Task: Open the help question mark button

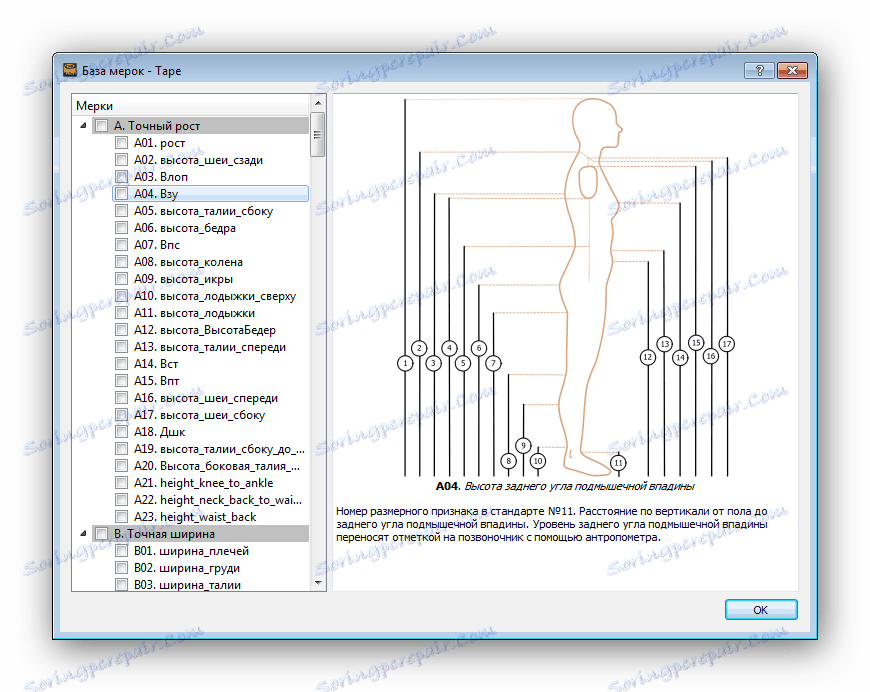Action: [759, 70]
